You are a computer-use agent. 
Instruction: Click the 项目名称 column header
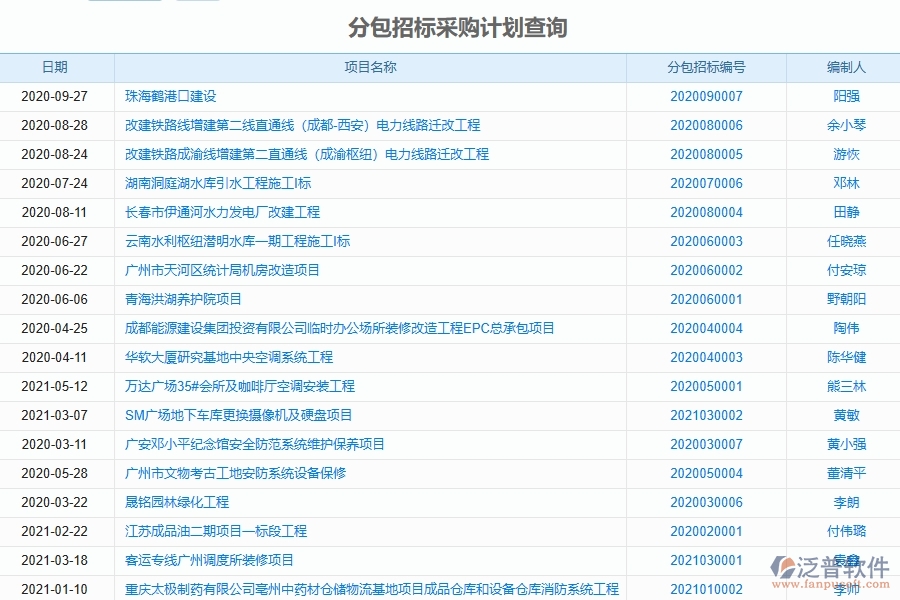click(371, 67)
